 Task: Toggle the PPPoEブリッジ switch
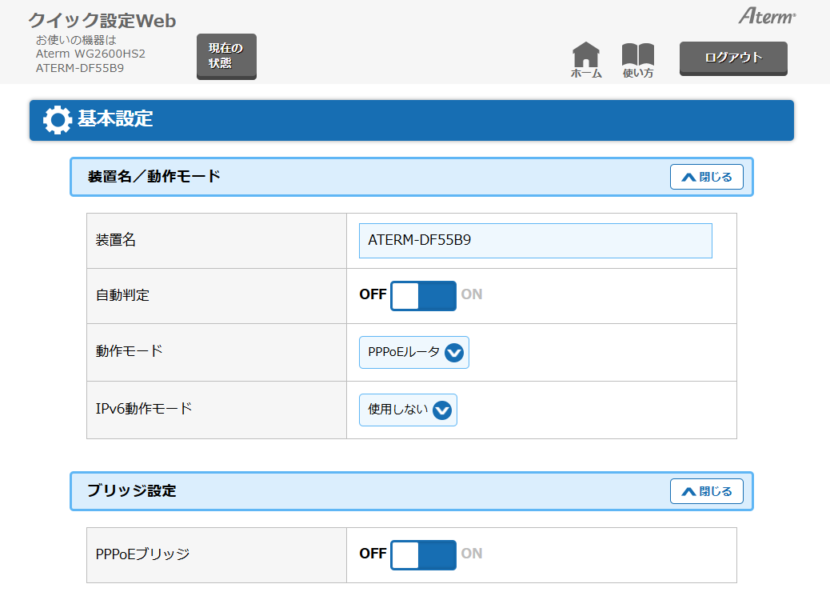[x=423, y=554]
